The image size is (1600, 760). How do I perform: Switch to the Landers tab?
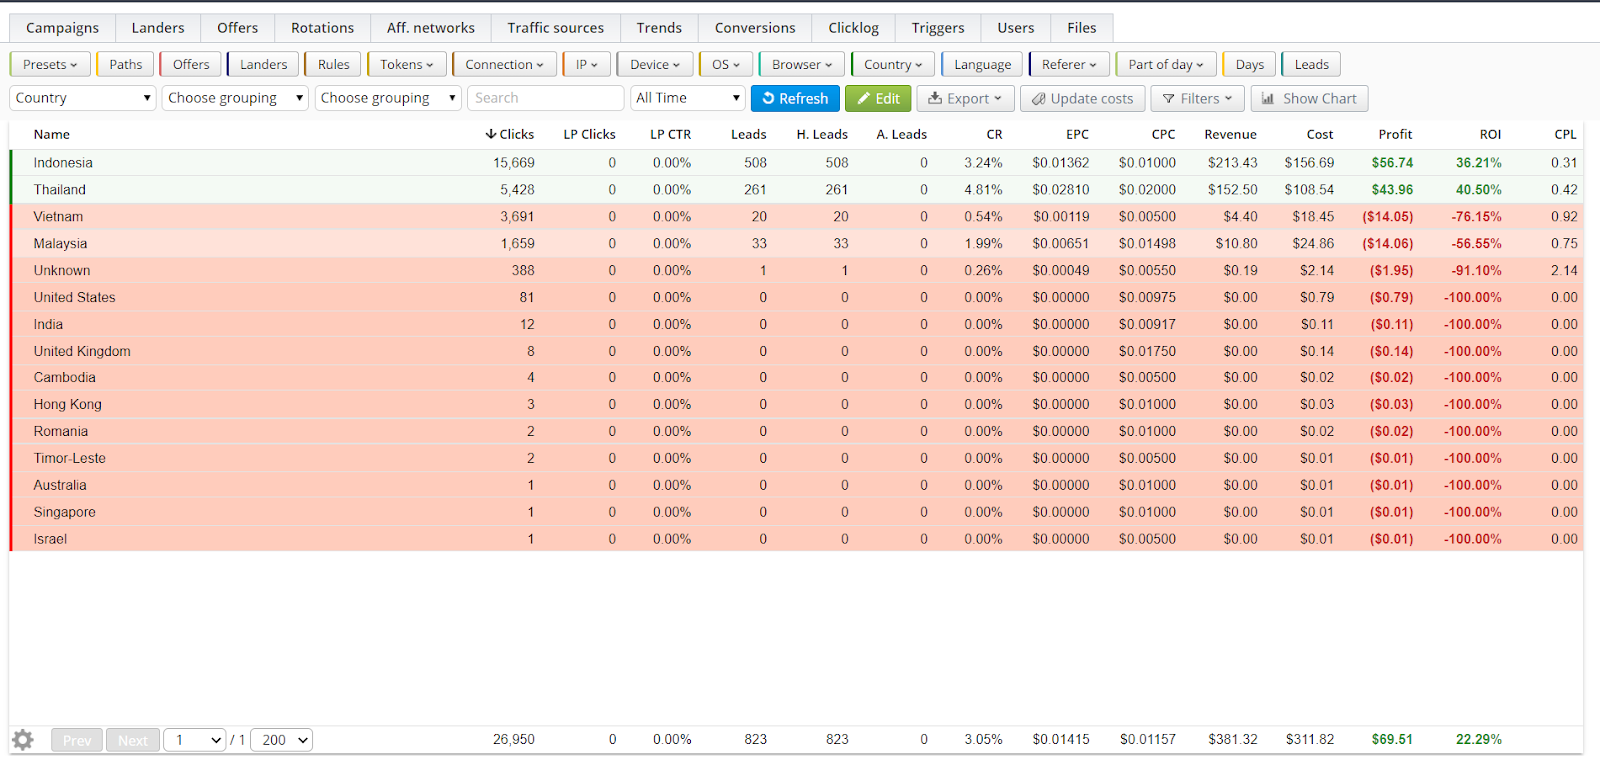click(x=158, y=28)
